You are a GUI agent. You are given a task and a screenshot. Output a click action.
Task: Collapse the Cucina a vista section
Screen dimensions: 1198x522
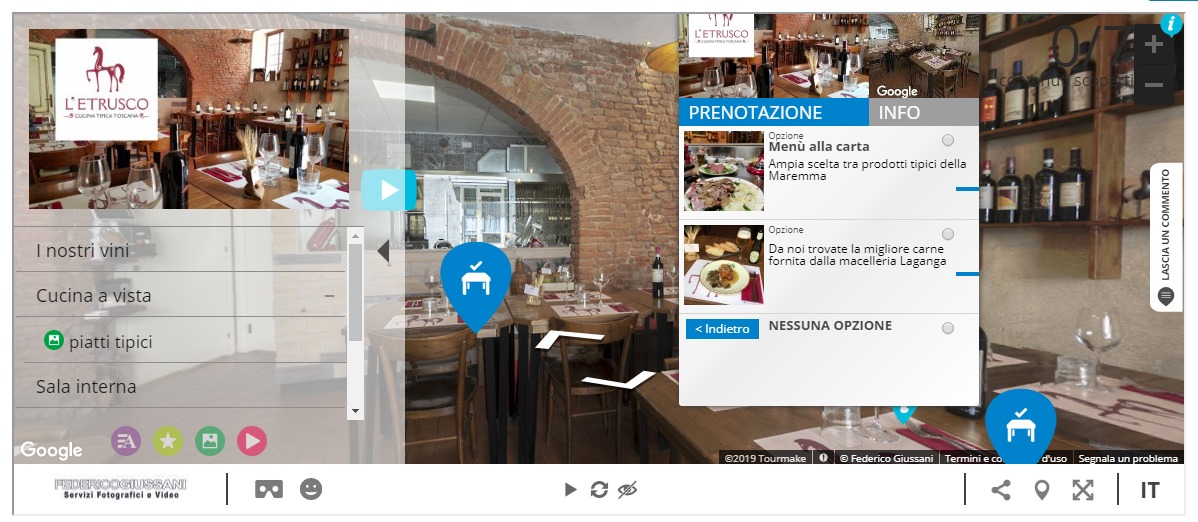pos(329,296)
